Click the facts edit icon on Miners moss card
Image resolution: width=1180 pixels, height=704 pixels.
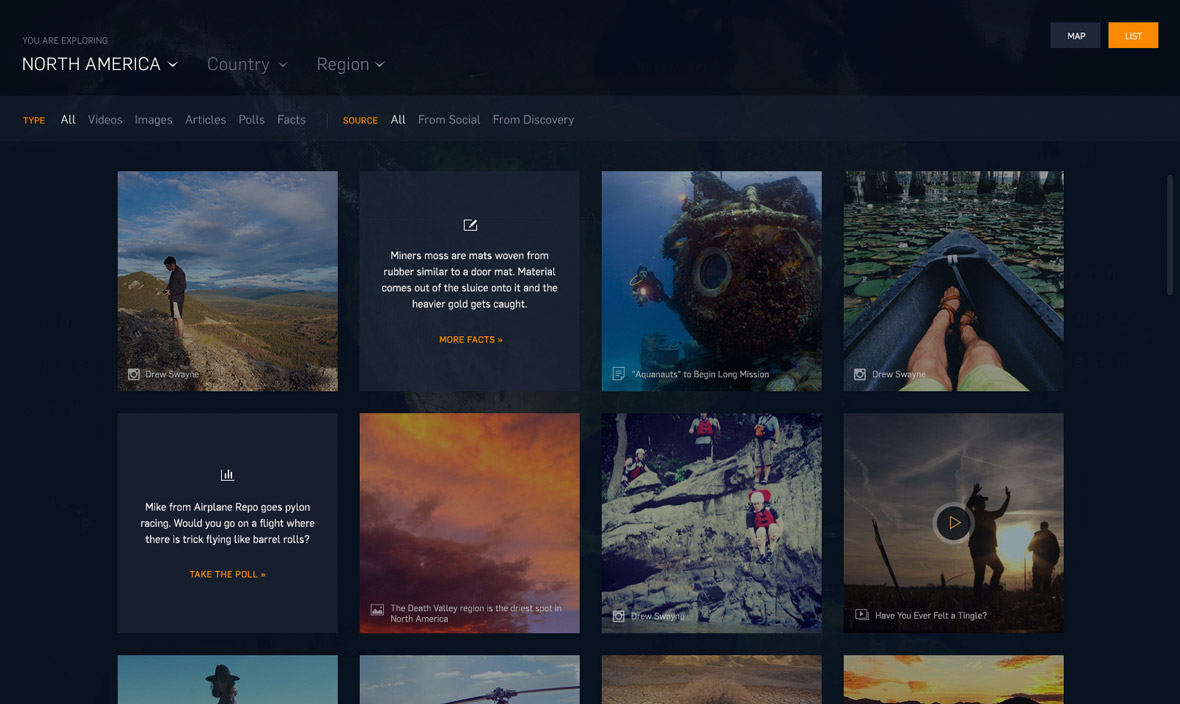470,225
